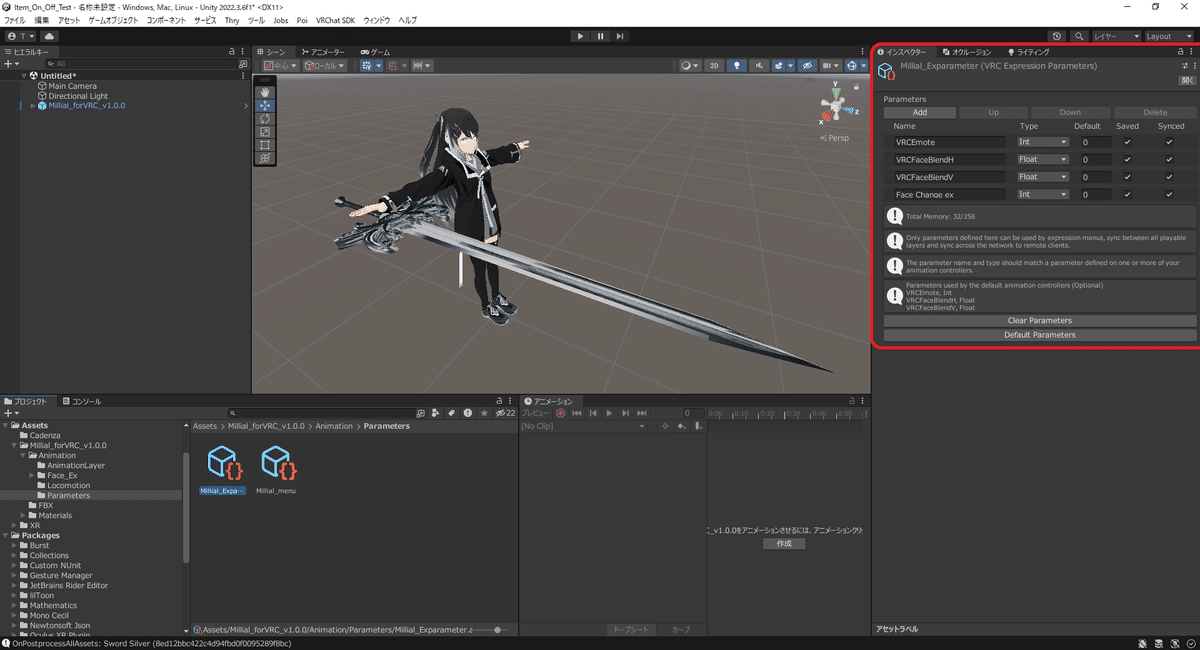
Task: Click the favorites star icon in project
Action: click(484, 412)
